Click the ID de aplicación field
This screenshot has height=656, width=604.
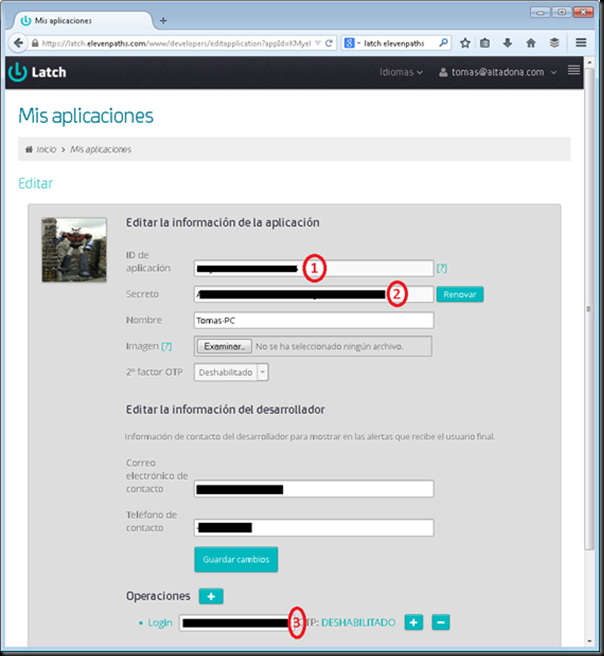pos(314,268)
